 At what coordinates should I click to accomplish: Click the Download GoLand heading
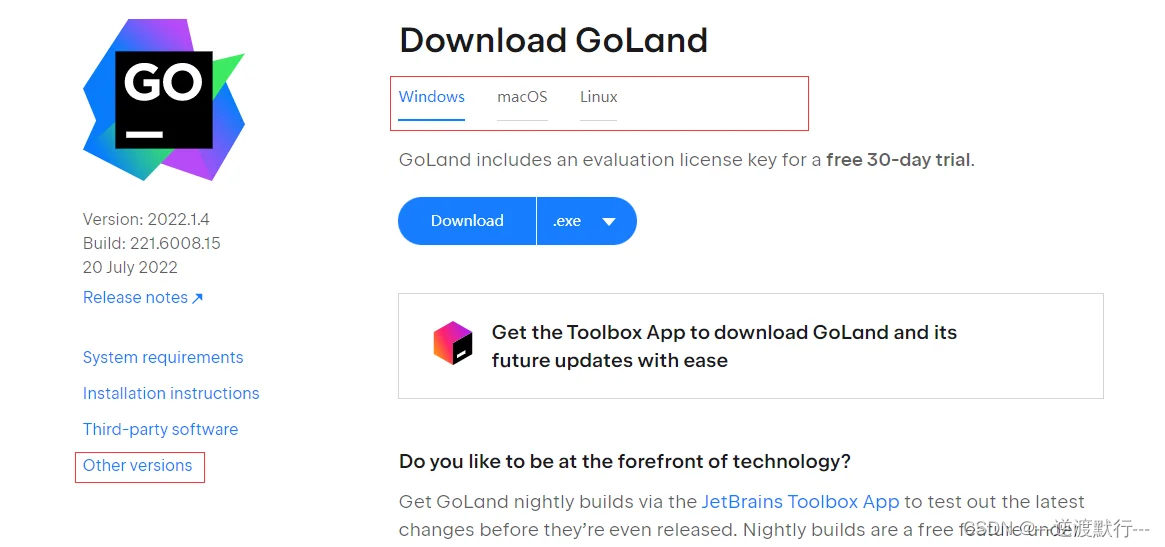pos(554,40)
